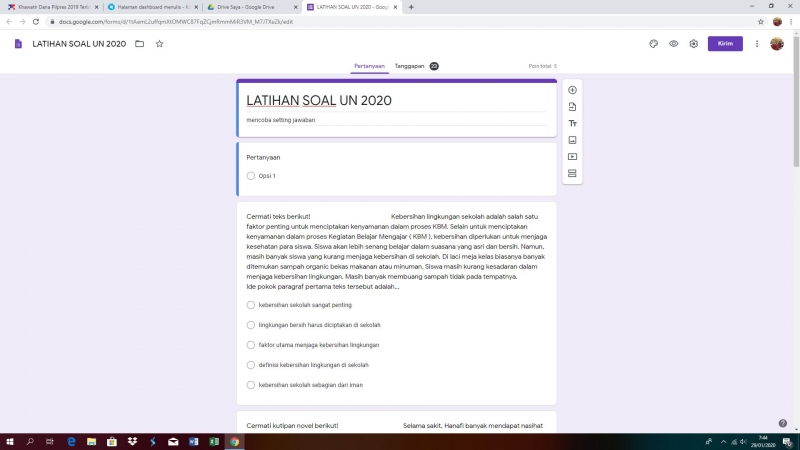This screenshot has width=800, height=450.
Task: Add a title and description block
Action: [x=572, y=123]
